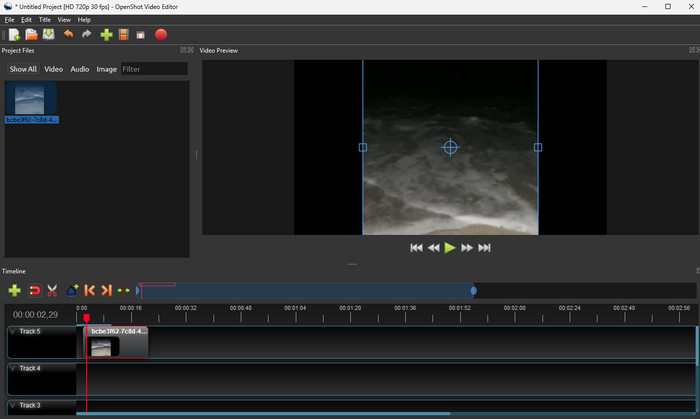700x419 pixels.
Task: Click the 00:00:02,29 timecode display
Action: pyautogui.click(x=35, y=315)
